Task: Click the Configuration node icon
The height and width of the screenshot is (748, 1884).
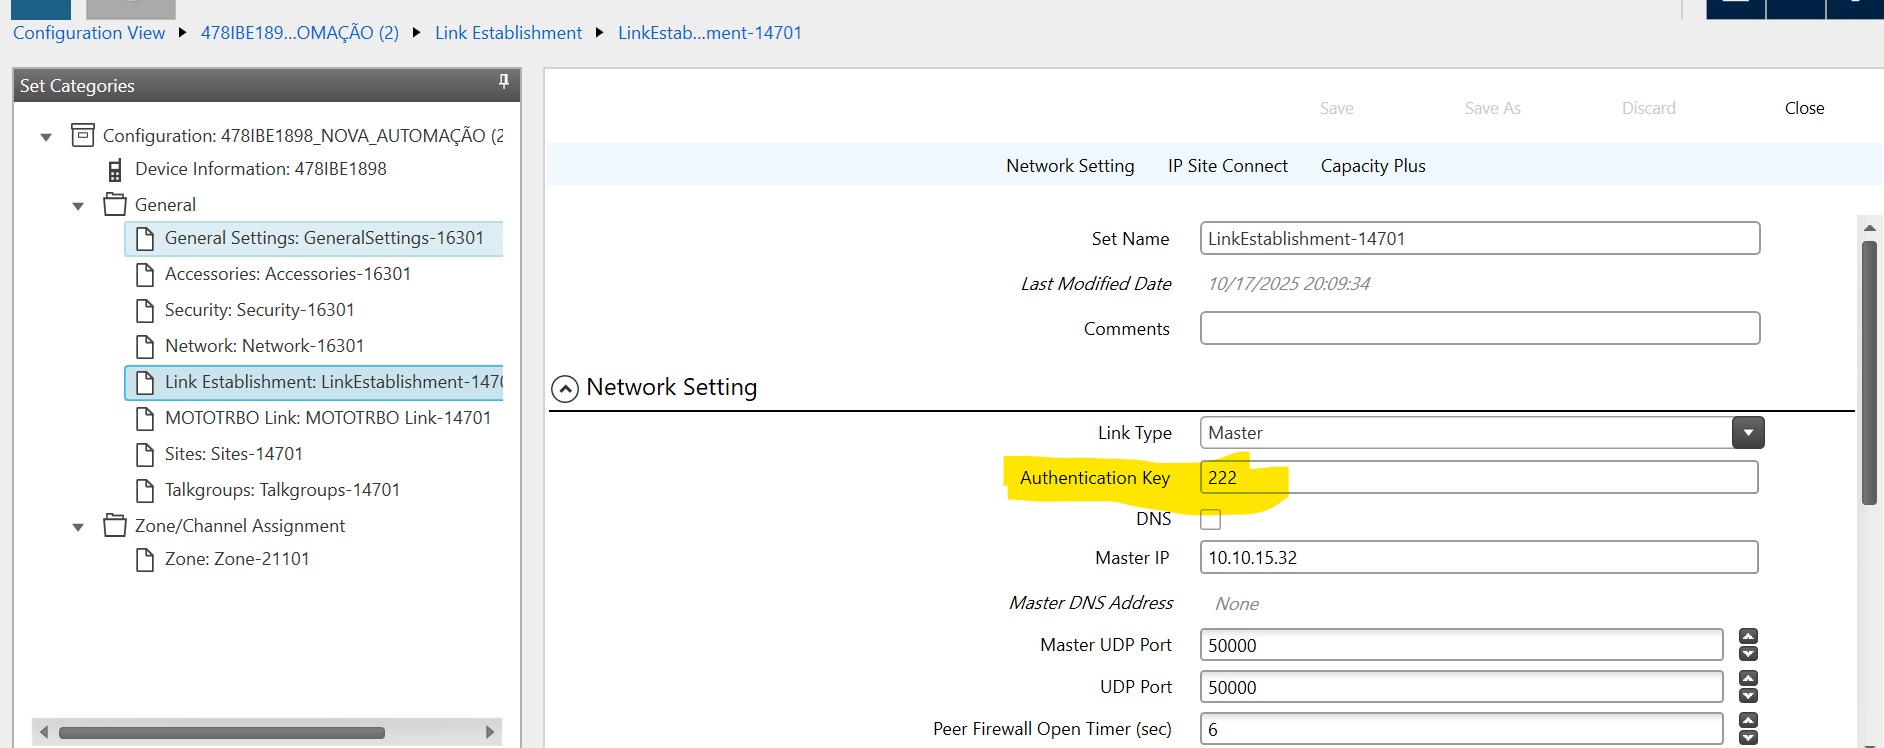Action: click(83, 135)
